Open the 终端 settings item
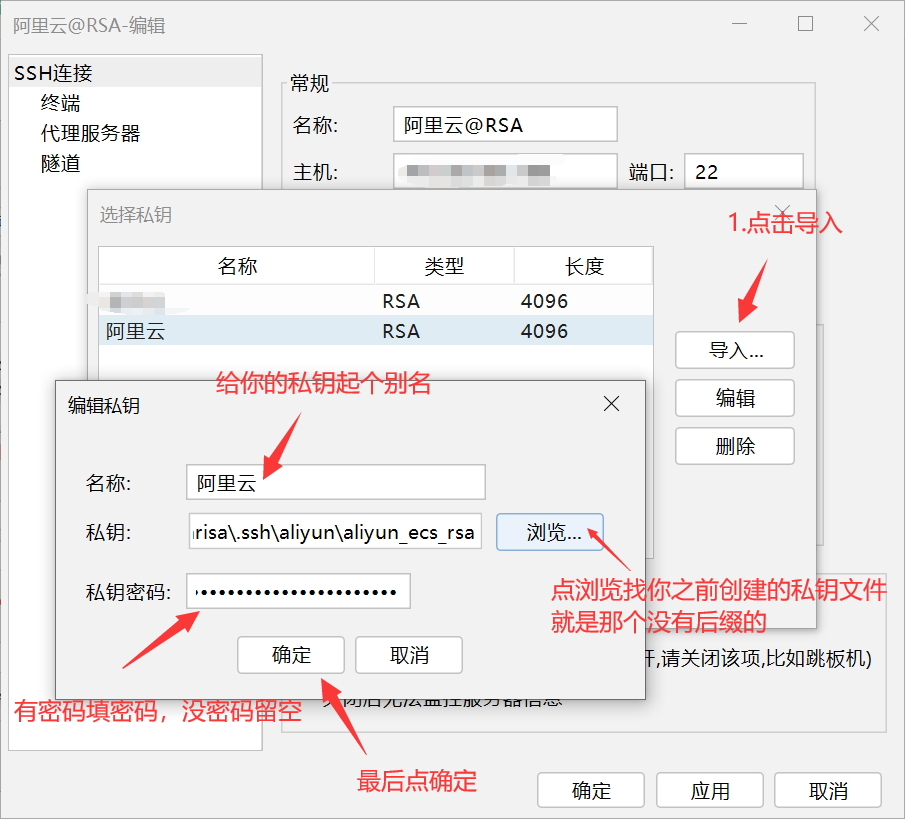The width and height of the screenshot is (905, 819). (60, 103)
